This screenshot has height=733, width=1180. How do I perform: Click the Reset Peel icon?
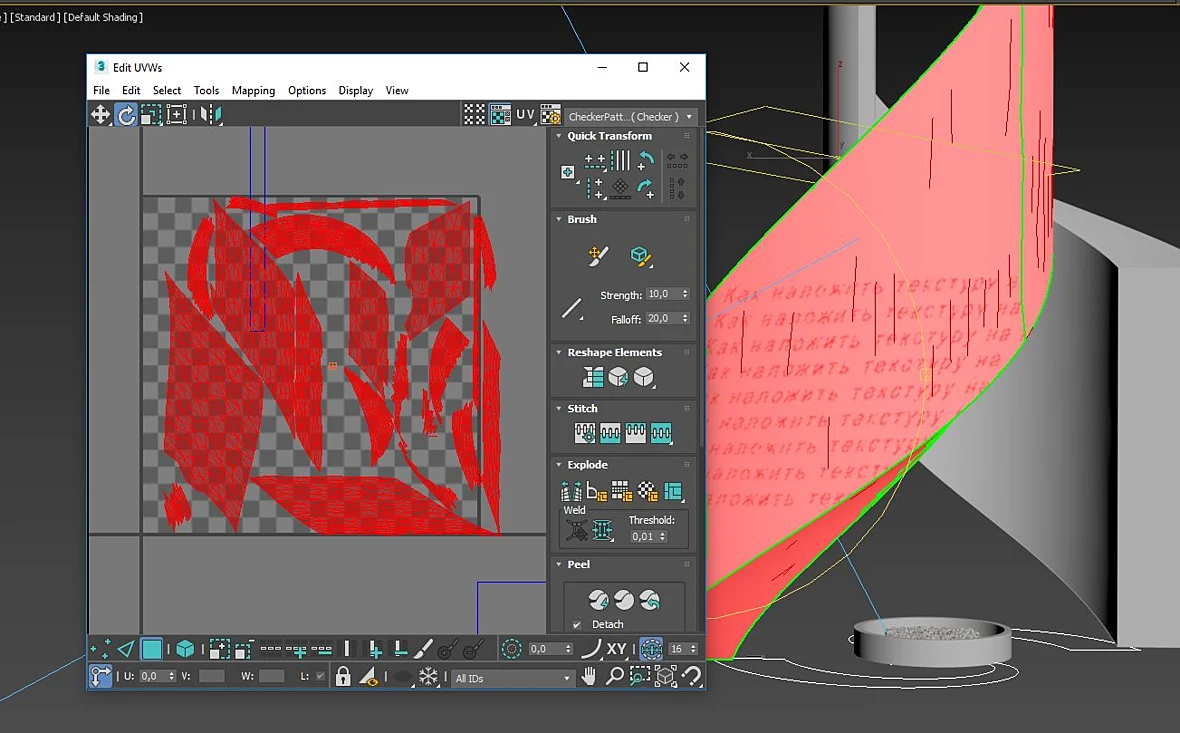coord(649,600)
